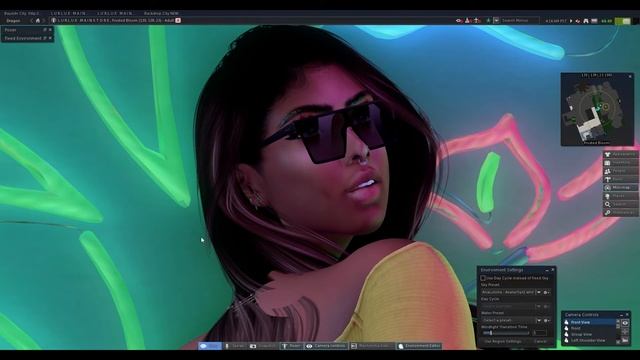Open People from the right sidebar

click(620, 171)
